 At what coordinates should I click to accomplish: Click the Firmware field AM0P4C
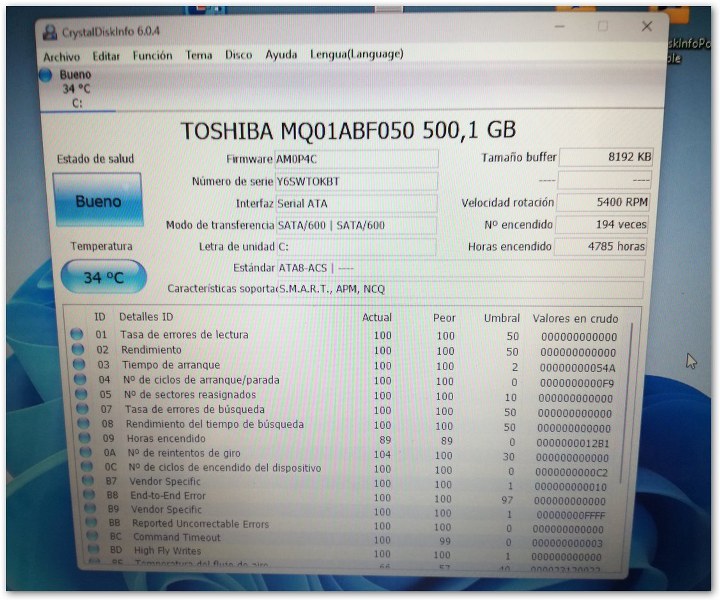coord(356,159)
